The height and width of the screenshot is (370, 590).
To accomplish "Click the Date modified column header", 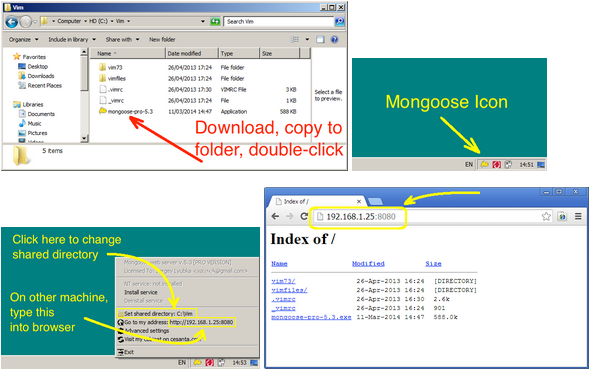I will [x=192, y=53].
